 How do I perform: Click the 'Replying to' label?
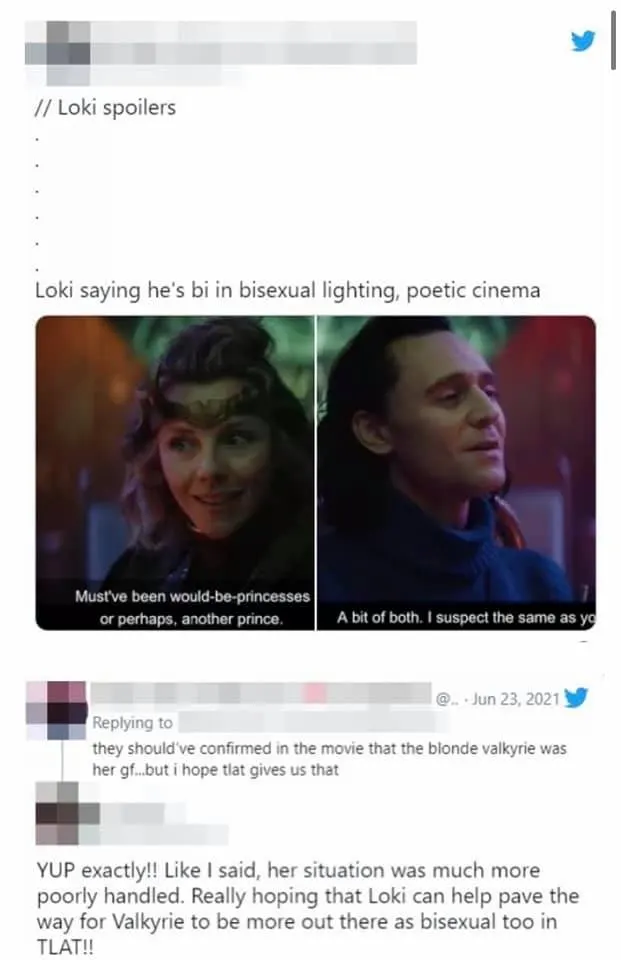(x=132, y=722)
